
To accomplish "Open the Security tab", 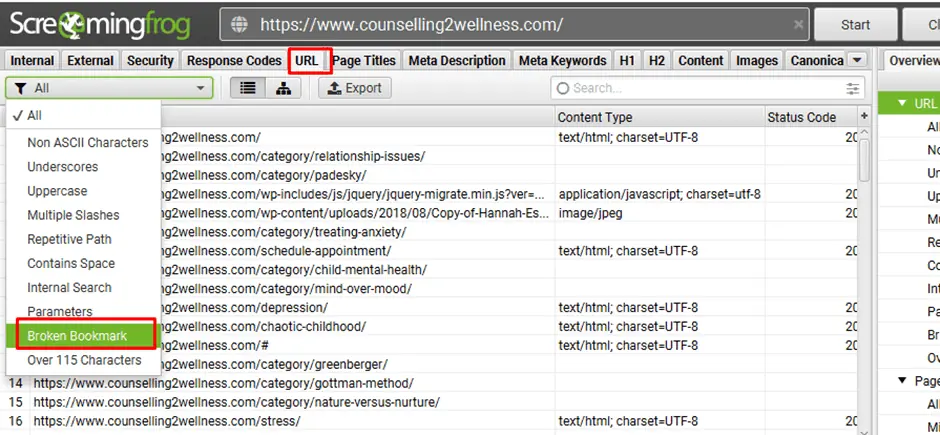I will pyautogui.click(x=150, y=61).
